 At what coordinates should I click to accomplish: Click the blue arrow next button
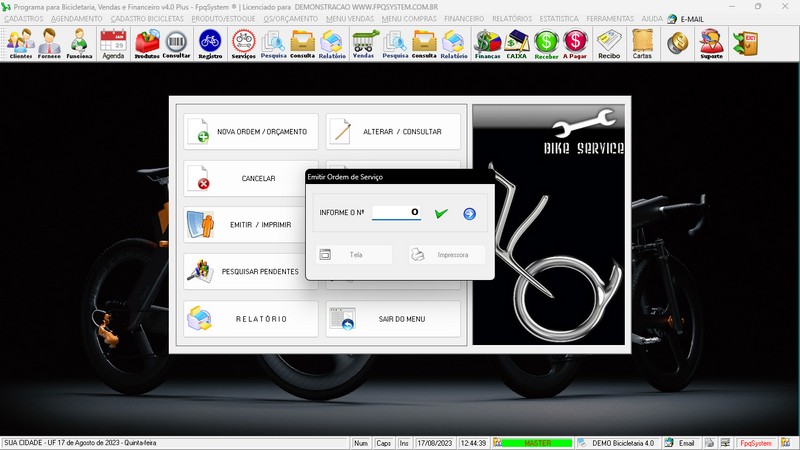pos(469,214)
